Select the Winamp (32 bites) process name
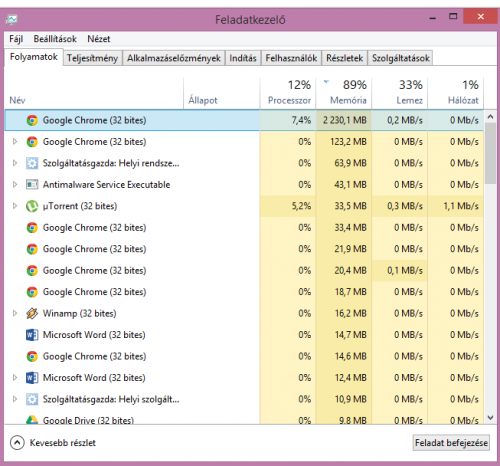 (79, 313)
